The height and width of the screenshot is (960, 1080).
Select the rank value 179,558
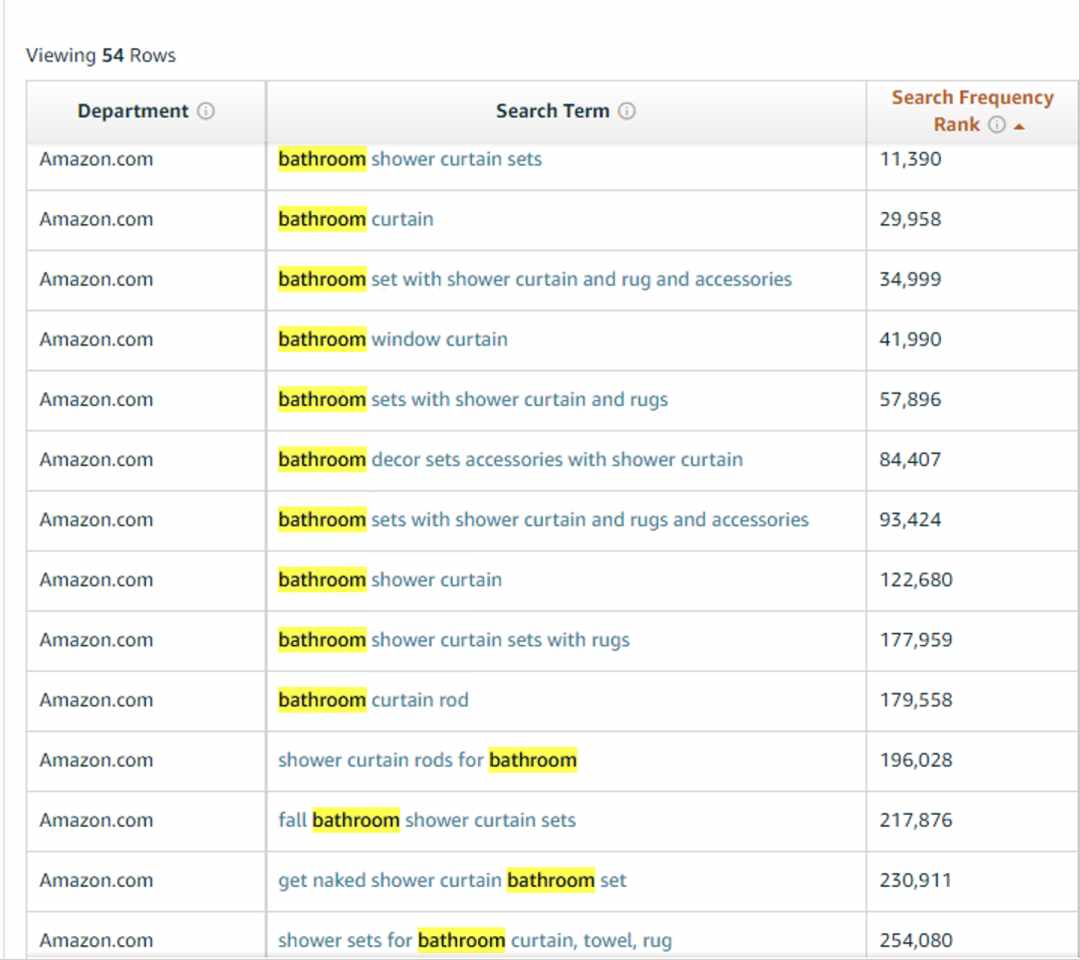pyautogui.click(x=916, y=700)
